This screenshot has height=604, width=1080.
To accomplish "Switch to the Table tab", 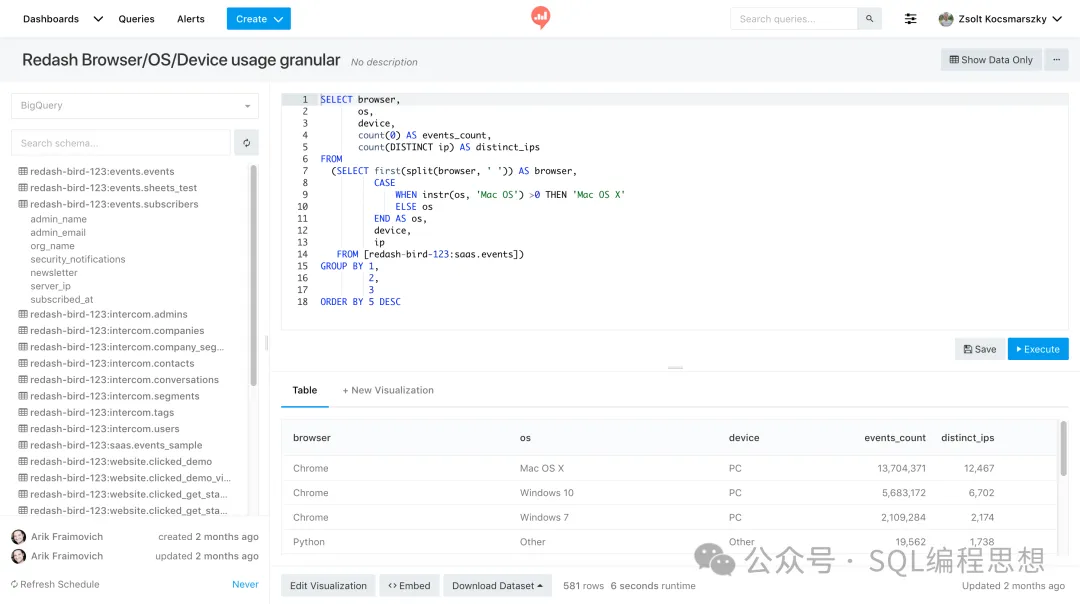I will (304, 390).
